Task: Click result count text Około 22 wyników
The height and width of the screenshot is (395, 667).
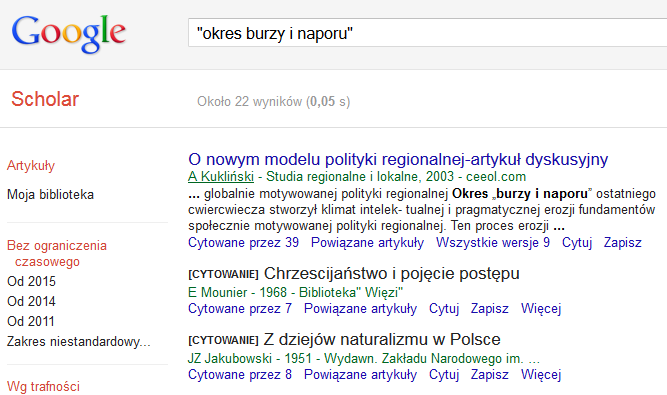Action: click(274, 102)
